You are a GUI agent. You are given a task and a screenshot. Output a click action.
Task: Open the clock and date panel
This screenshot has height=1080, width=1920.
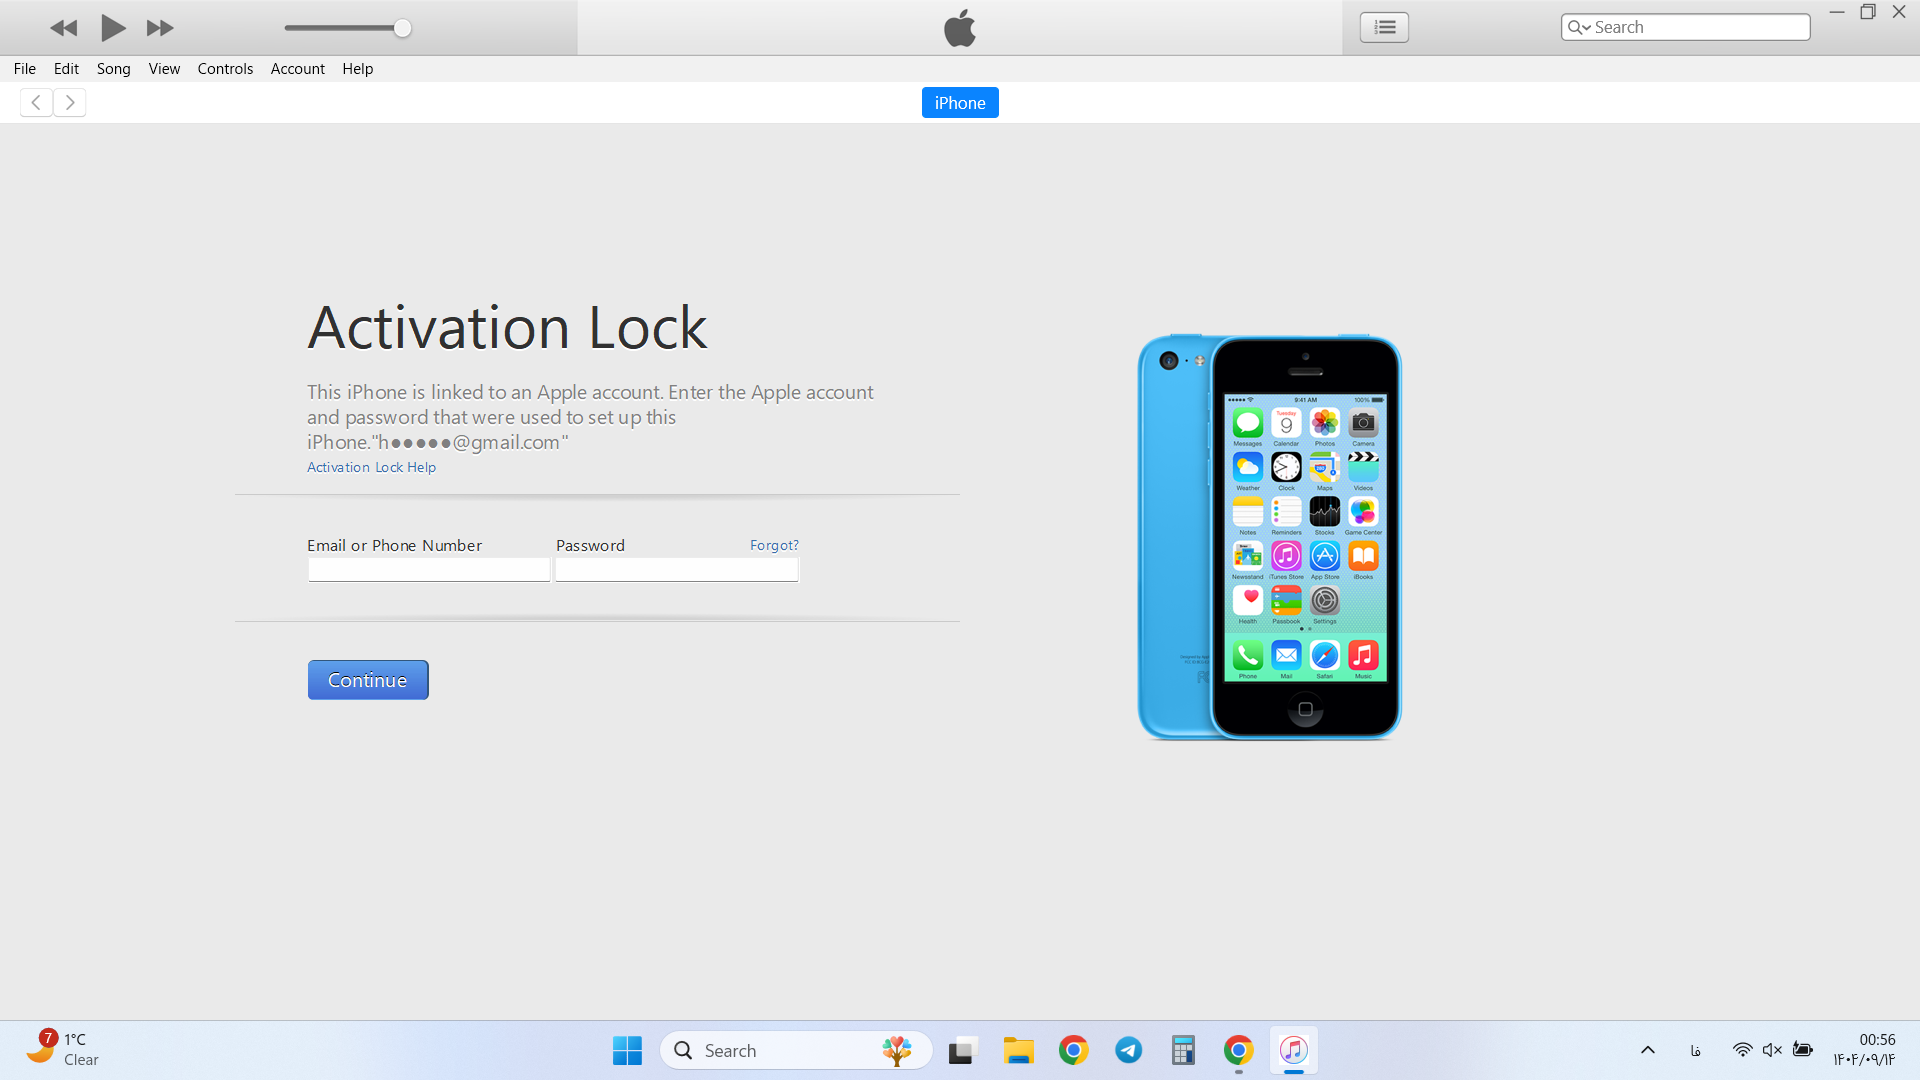(x=1864, y=1050)
